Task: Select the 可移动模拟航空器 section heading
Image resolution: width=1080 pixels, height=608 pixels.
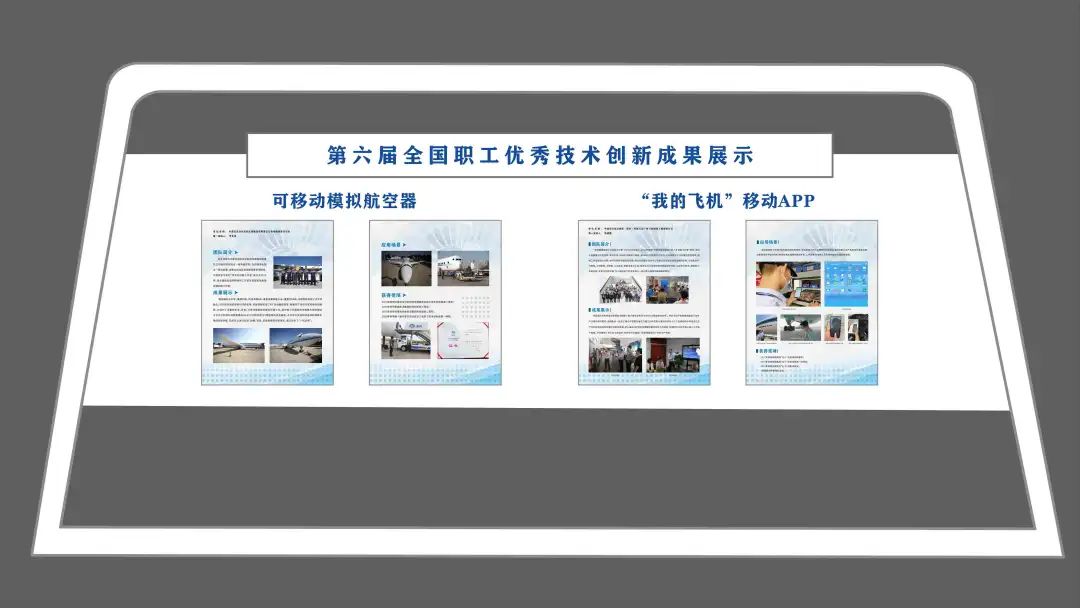Action: tap(344, 201)
